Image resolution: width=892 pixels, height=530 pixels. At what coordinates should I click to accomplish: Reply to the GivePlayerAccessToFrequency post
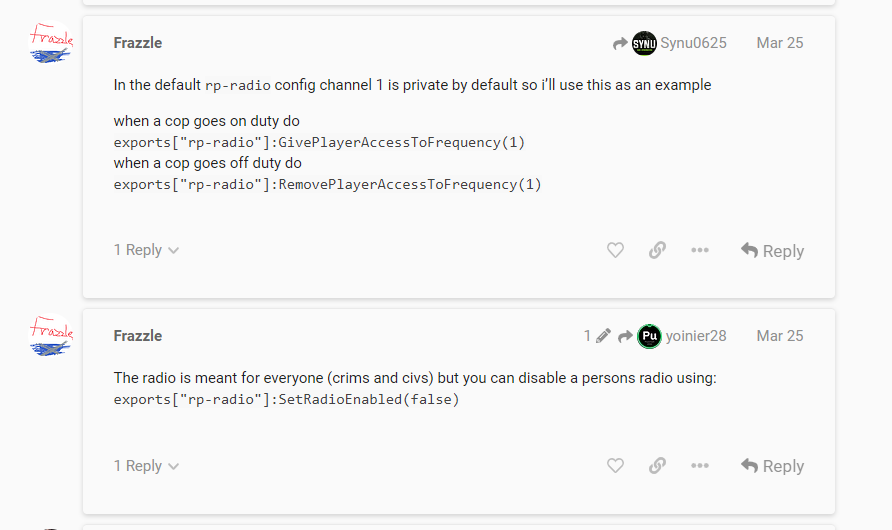click(x=772, y=251)
